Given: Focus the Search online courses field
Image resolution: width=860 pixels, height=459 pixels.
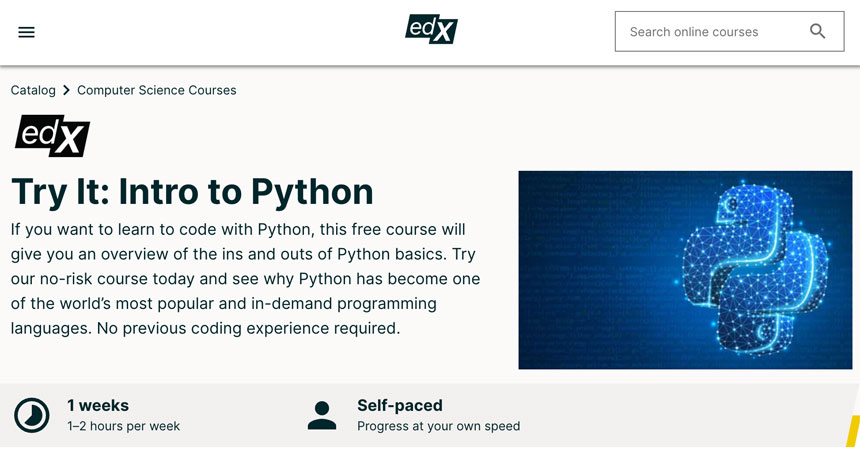Looking at the screenshot, I should pos(712,32).
